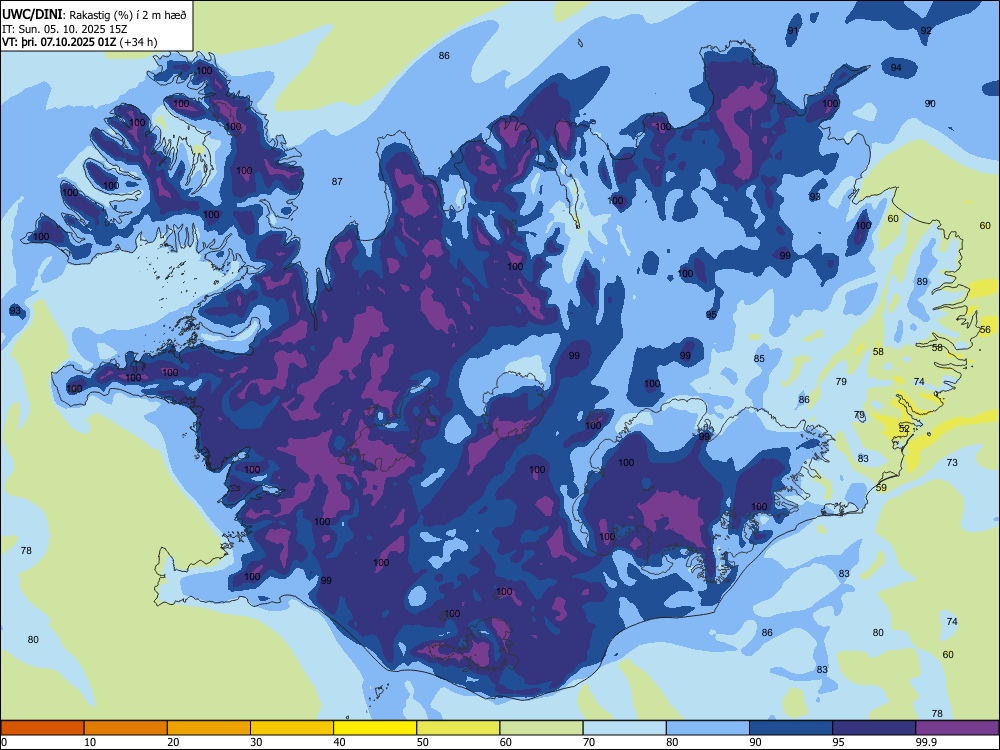Click the "VT: þri. 07.10.2025 01Z (+34 h)" line
The image size is (1000, 750).
(80, 42)
